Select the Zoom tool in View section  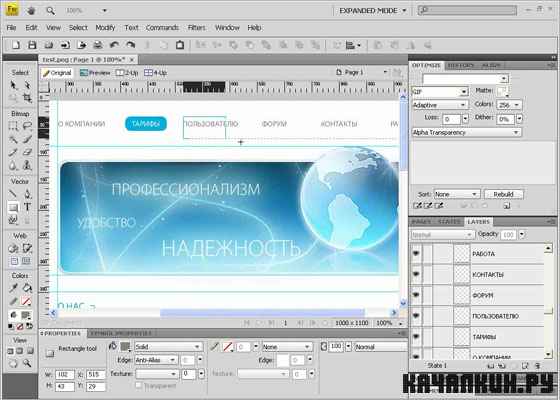27,364
